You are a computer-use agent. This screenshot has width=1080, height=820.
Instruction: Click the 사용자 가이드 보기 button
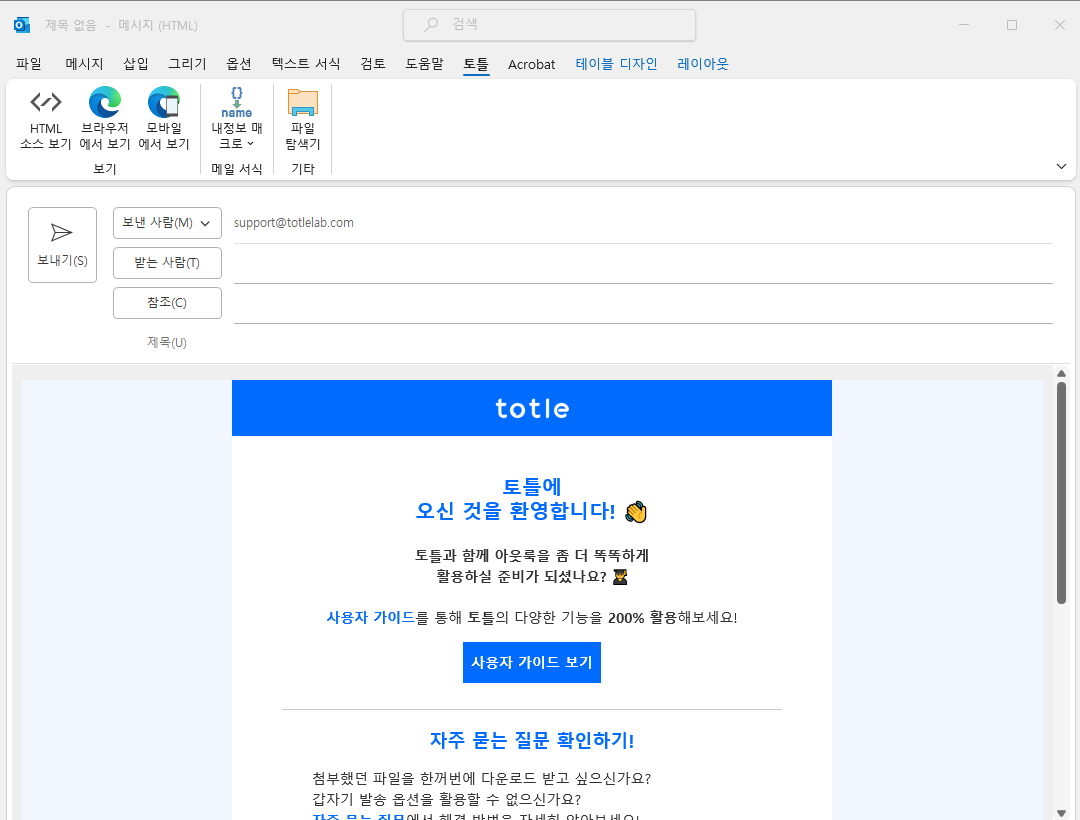(x=532, y=662)
